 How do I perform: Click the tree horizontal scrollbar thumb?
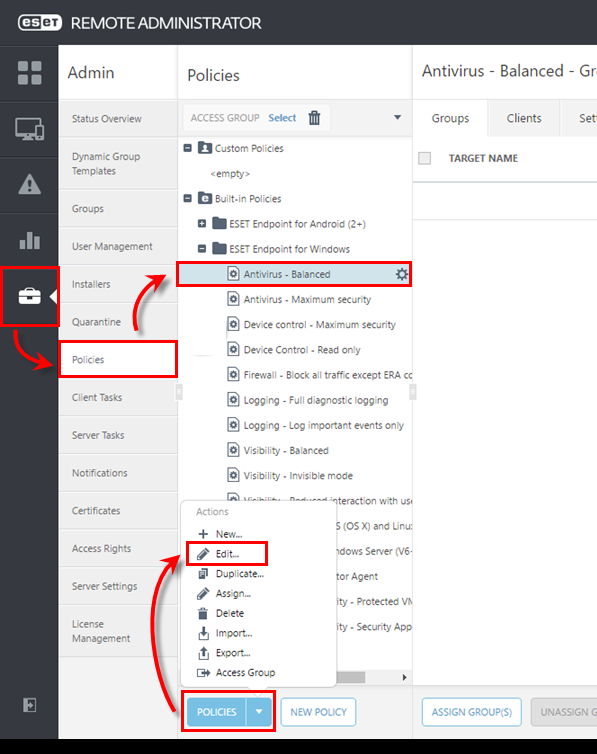pyautogui.click(x=350, y=677)
